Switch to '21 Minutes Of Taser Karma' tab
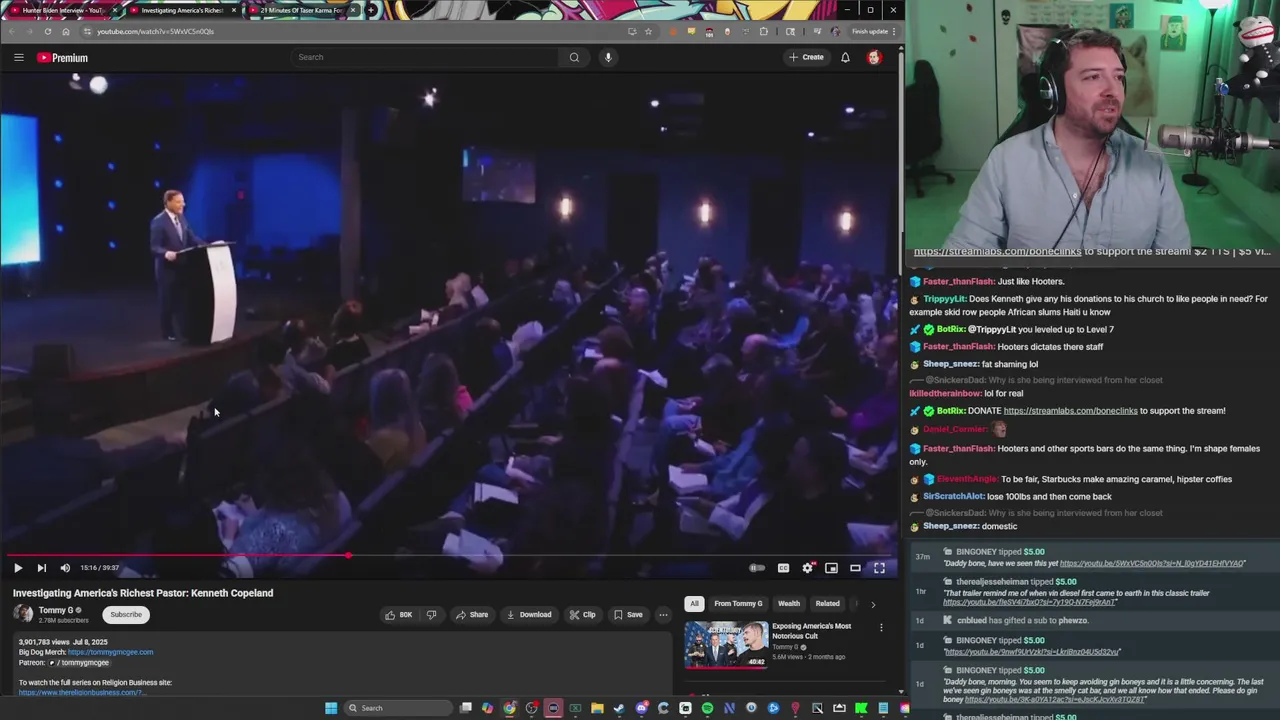1280x720 pixels. click(302, 10)
